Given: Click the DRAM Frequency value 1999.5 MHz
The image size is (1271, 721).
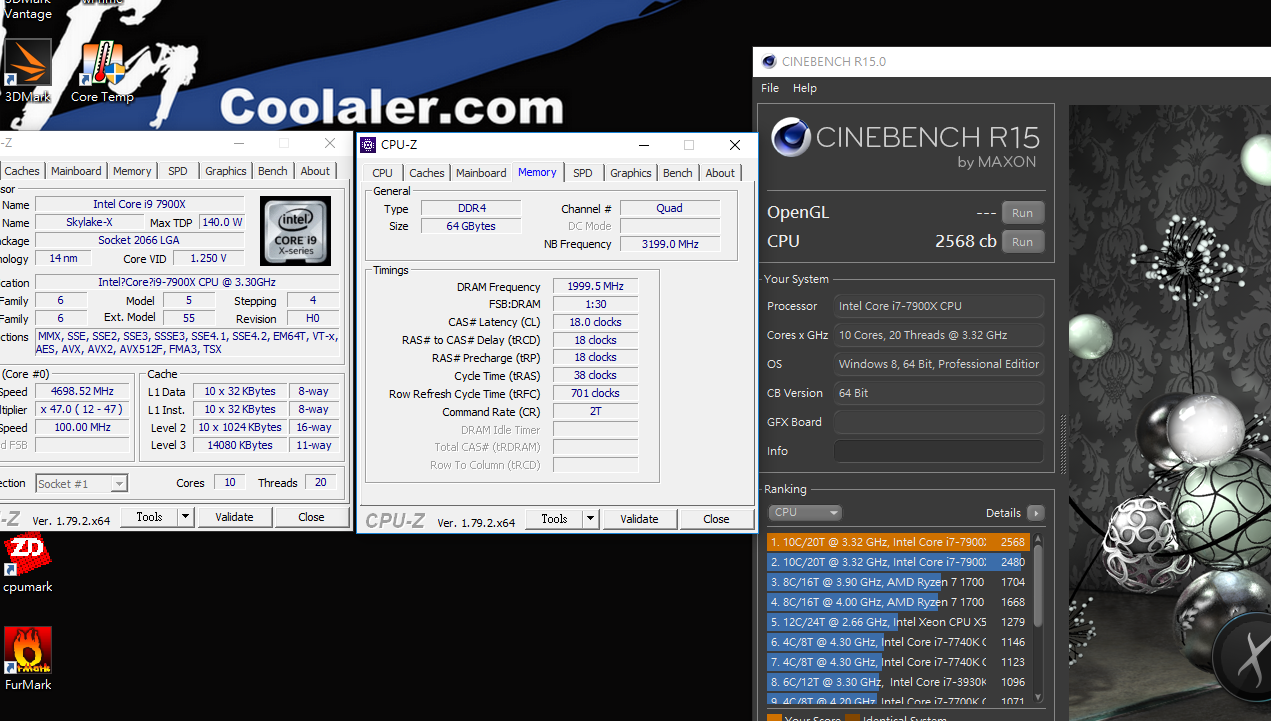Looking at the screenshot, I should (x=595, y=287).
